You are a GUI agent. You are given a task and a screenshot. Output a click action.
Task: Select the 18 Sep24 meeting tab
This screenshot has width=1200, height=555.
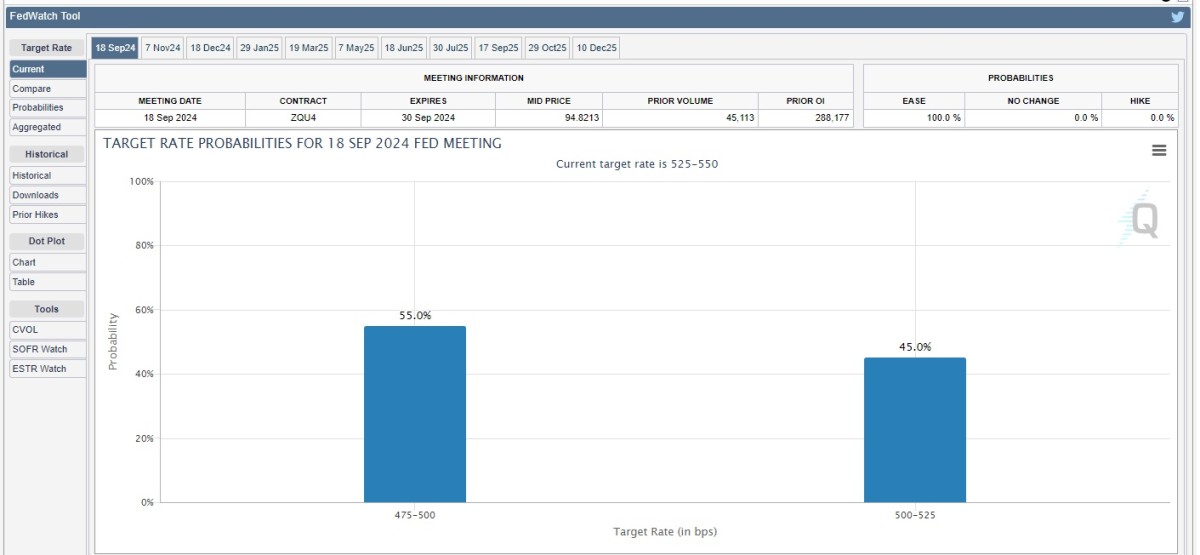(x=114, y=48)
